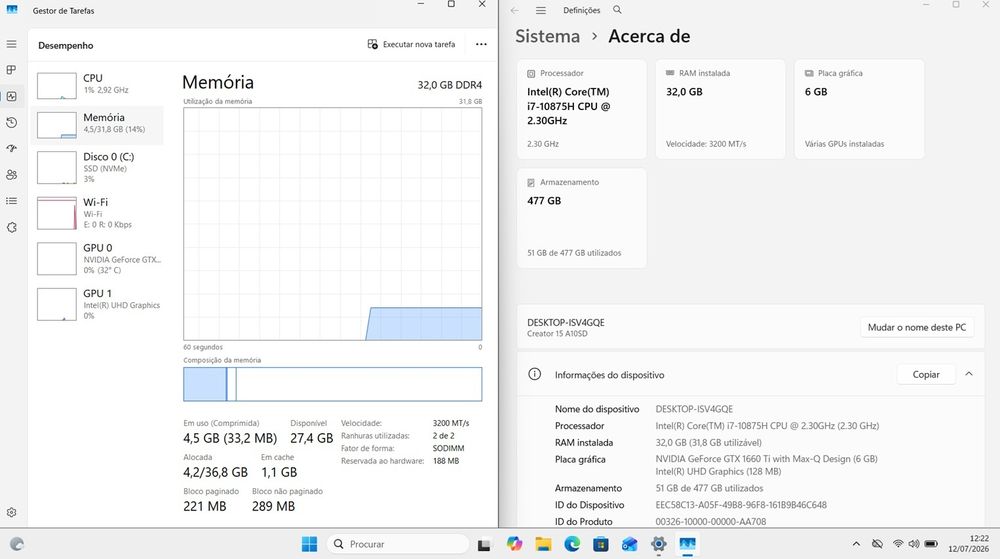Open Details page icon in sidebar

pos(11,201)
